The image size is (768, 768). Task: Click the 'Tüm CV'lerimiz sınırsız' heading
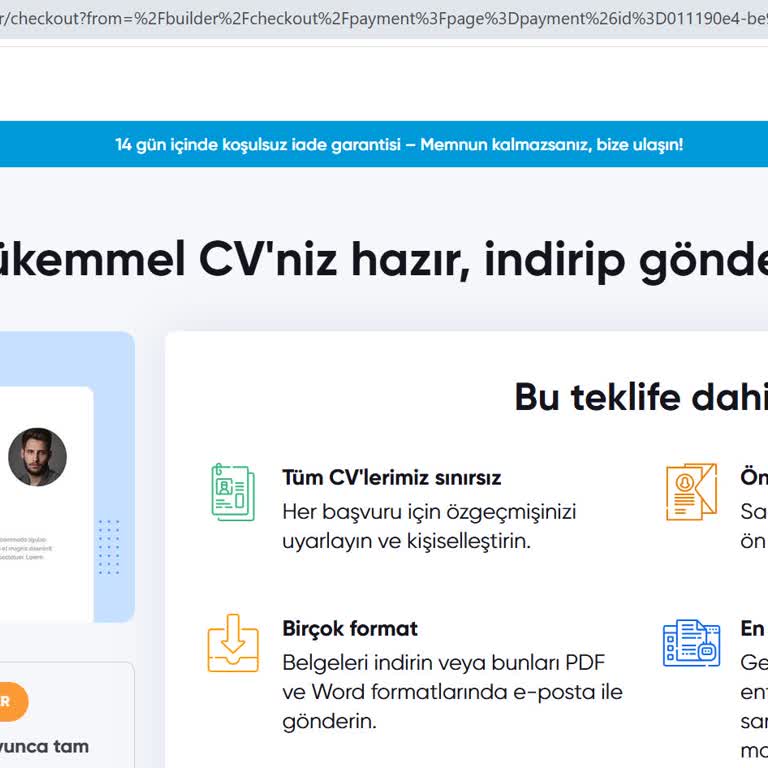click(x=391, y=478)
